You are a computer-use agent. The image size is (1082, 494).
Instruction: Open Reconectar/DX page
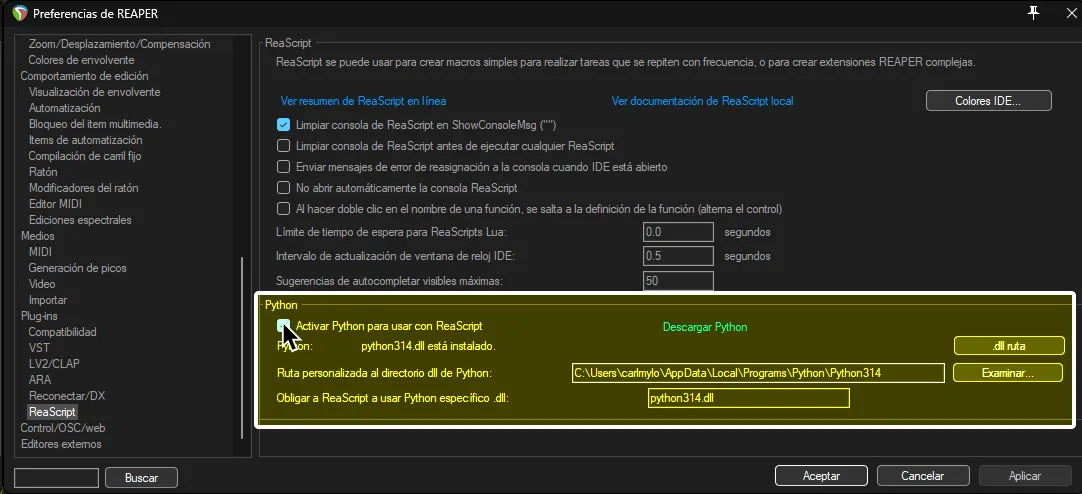click(x=67, y=396)
